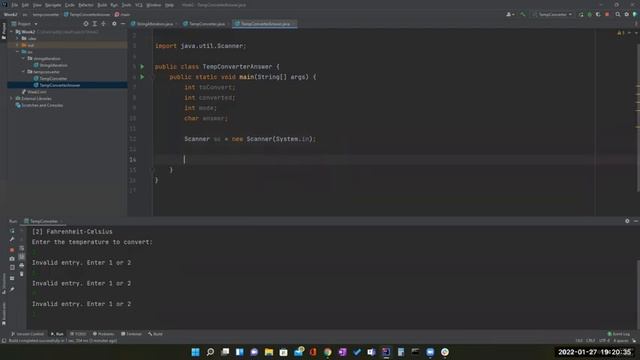Click the rerun icon in top toolbar
The height and width of the screenshot is (360, 640).
click(x=581, y=14)
